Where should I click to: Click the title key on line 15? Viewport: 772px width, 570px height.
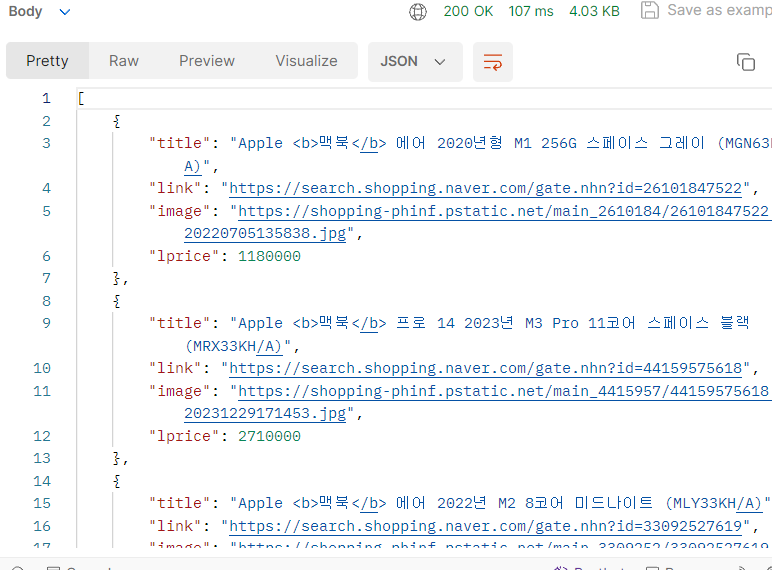pos(180,503)
